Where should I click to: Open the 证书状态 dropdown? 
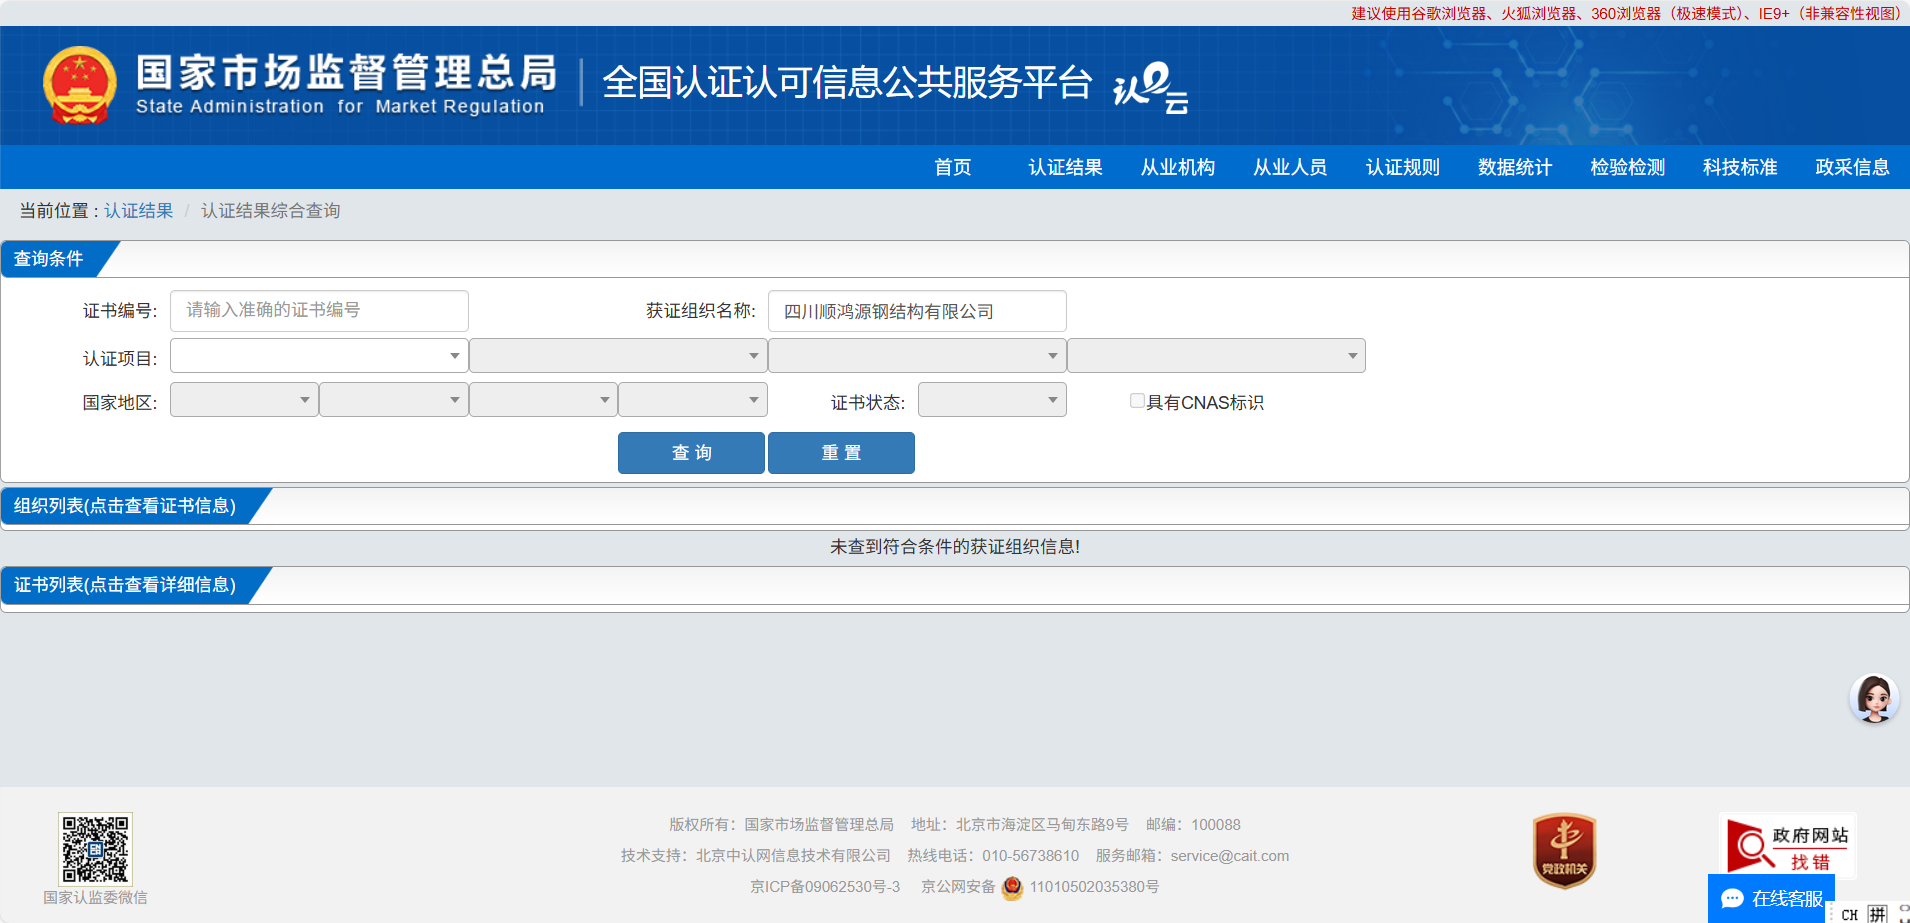[x=992, y=400]
